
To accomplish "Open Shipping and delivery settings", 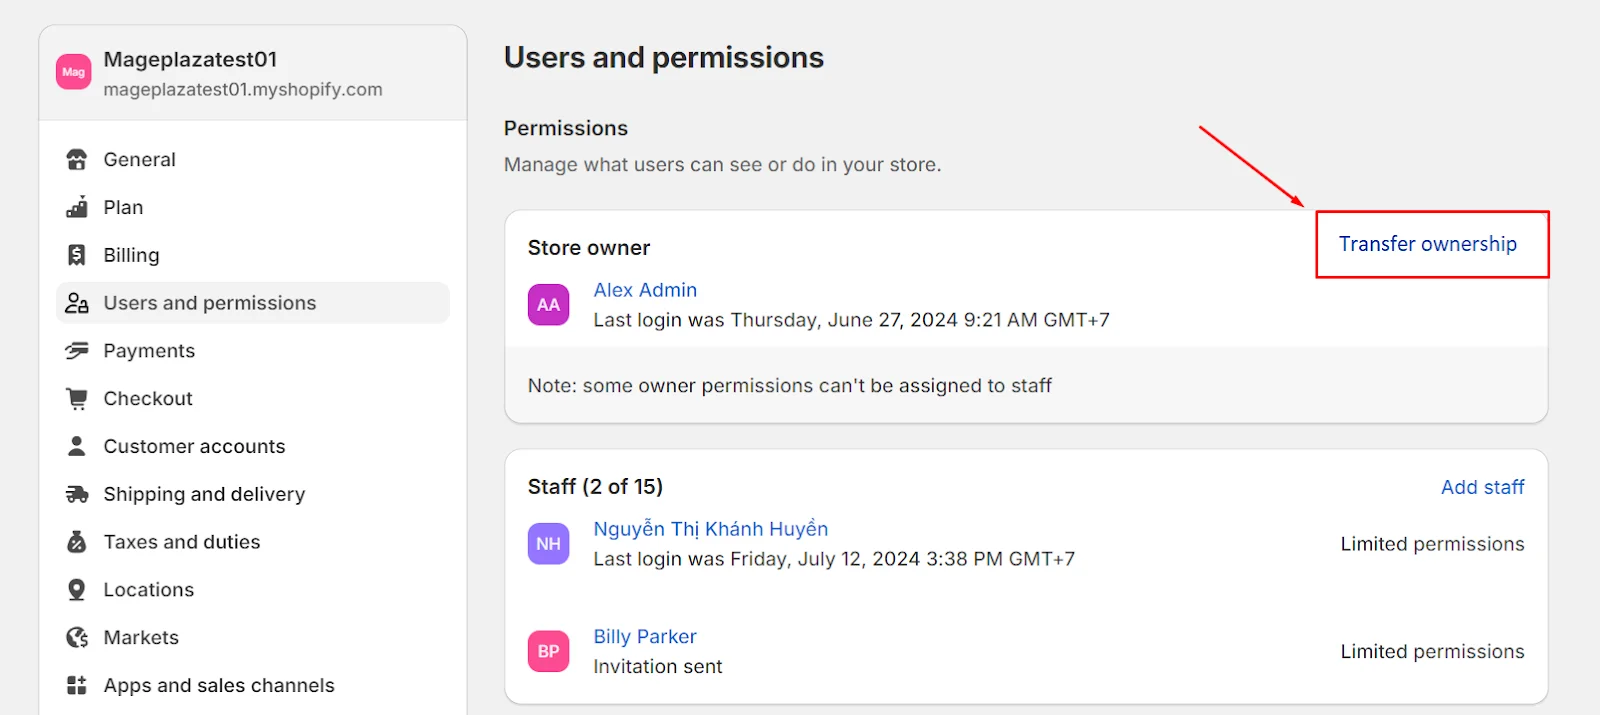I will click(204, 494).
